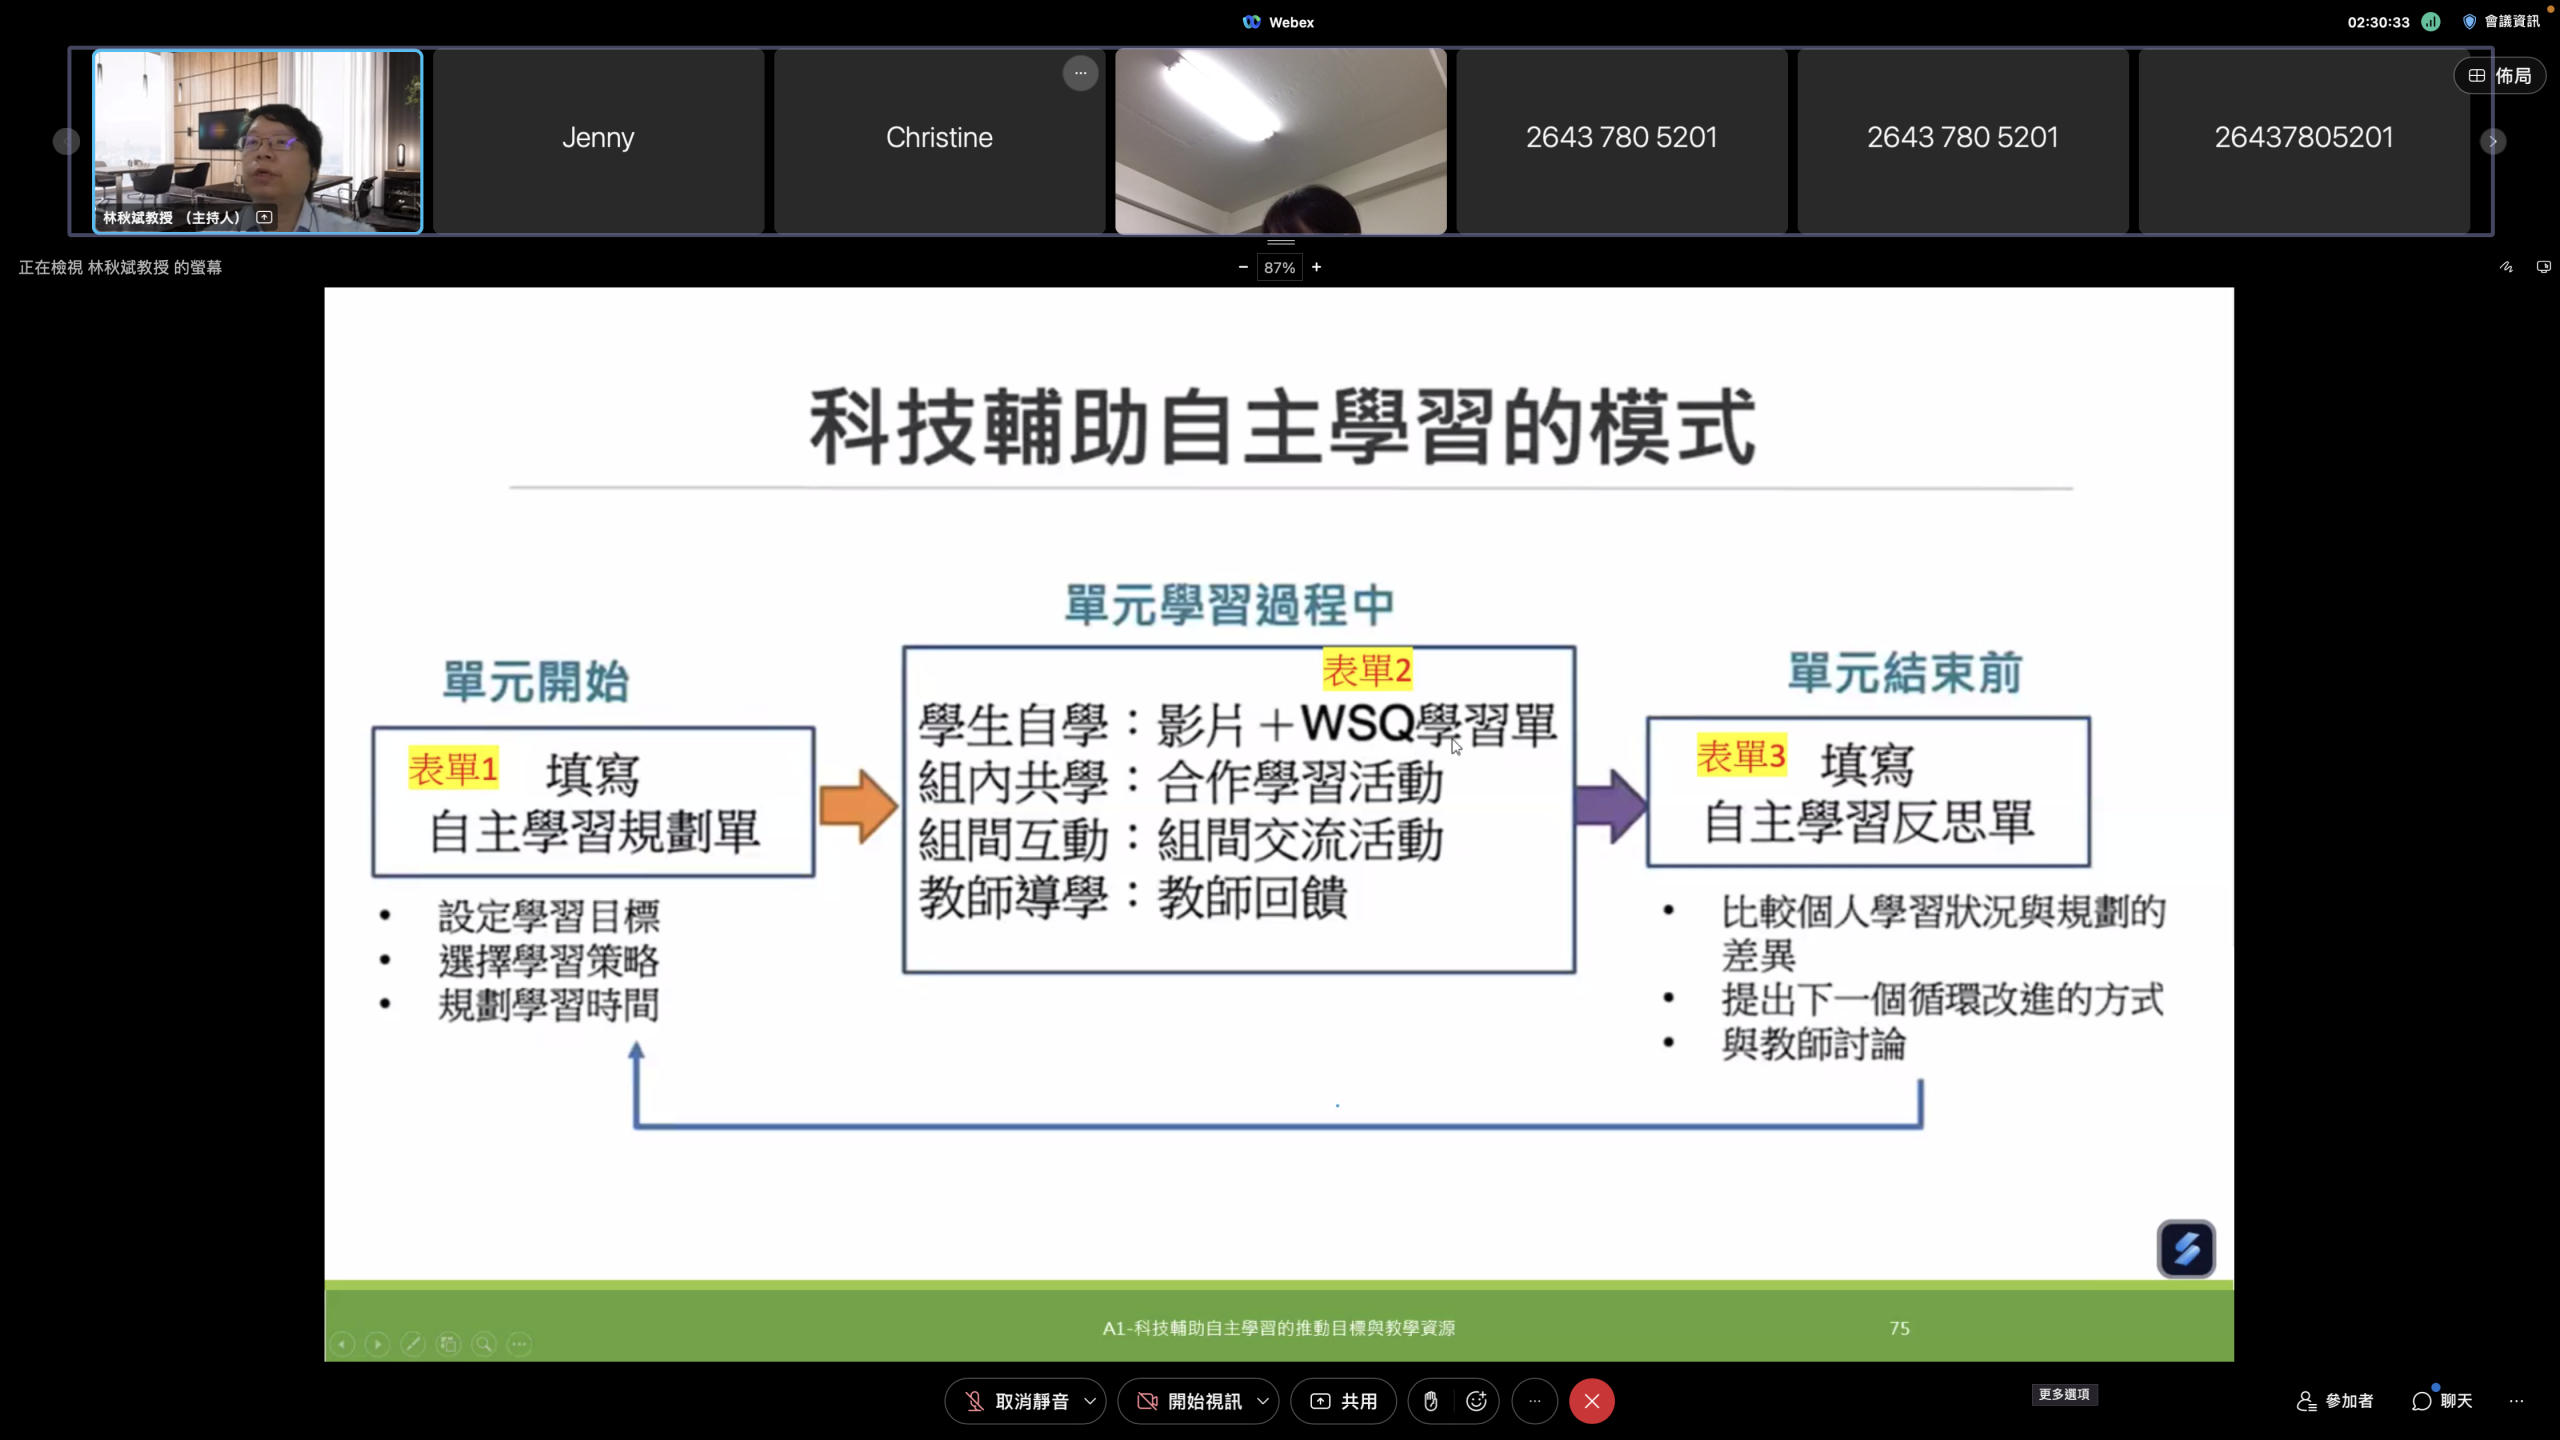Open video options arrow beside 開始視訊
Screen dimensions: 2560x1440
pos(1263,1401)
